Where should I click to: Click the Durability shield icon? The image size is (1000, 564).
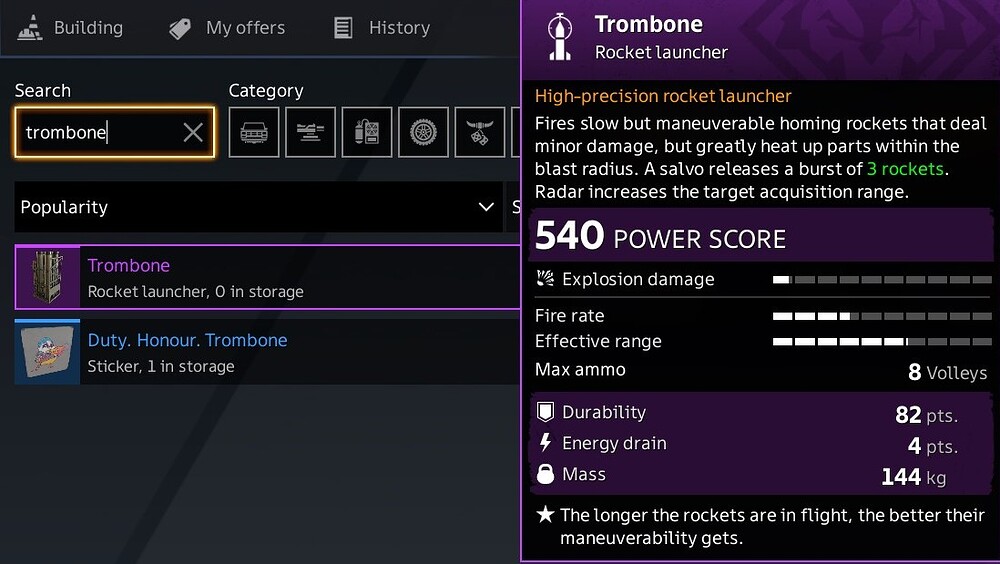click(x=545, y=412)
